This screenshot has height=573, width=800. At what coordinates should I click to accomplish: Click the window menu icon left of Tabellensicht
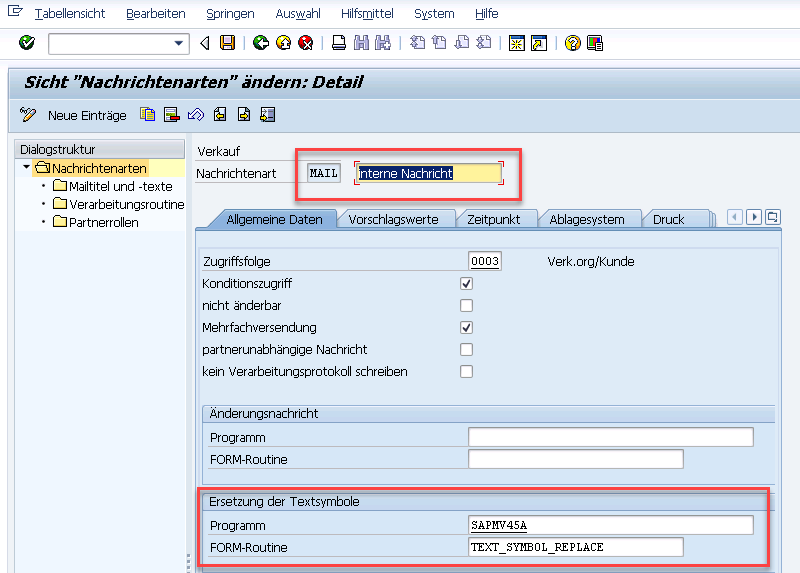(15, 11)
